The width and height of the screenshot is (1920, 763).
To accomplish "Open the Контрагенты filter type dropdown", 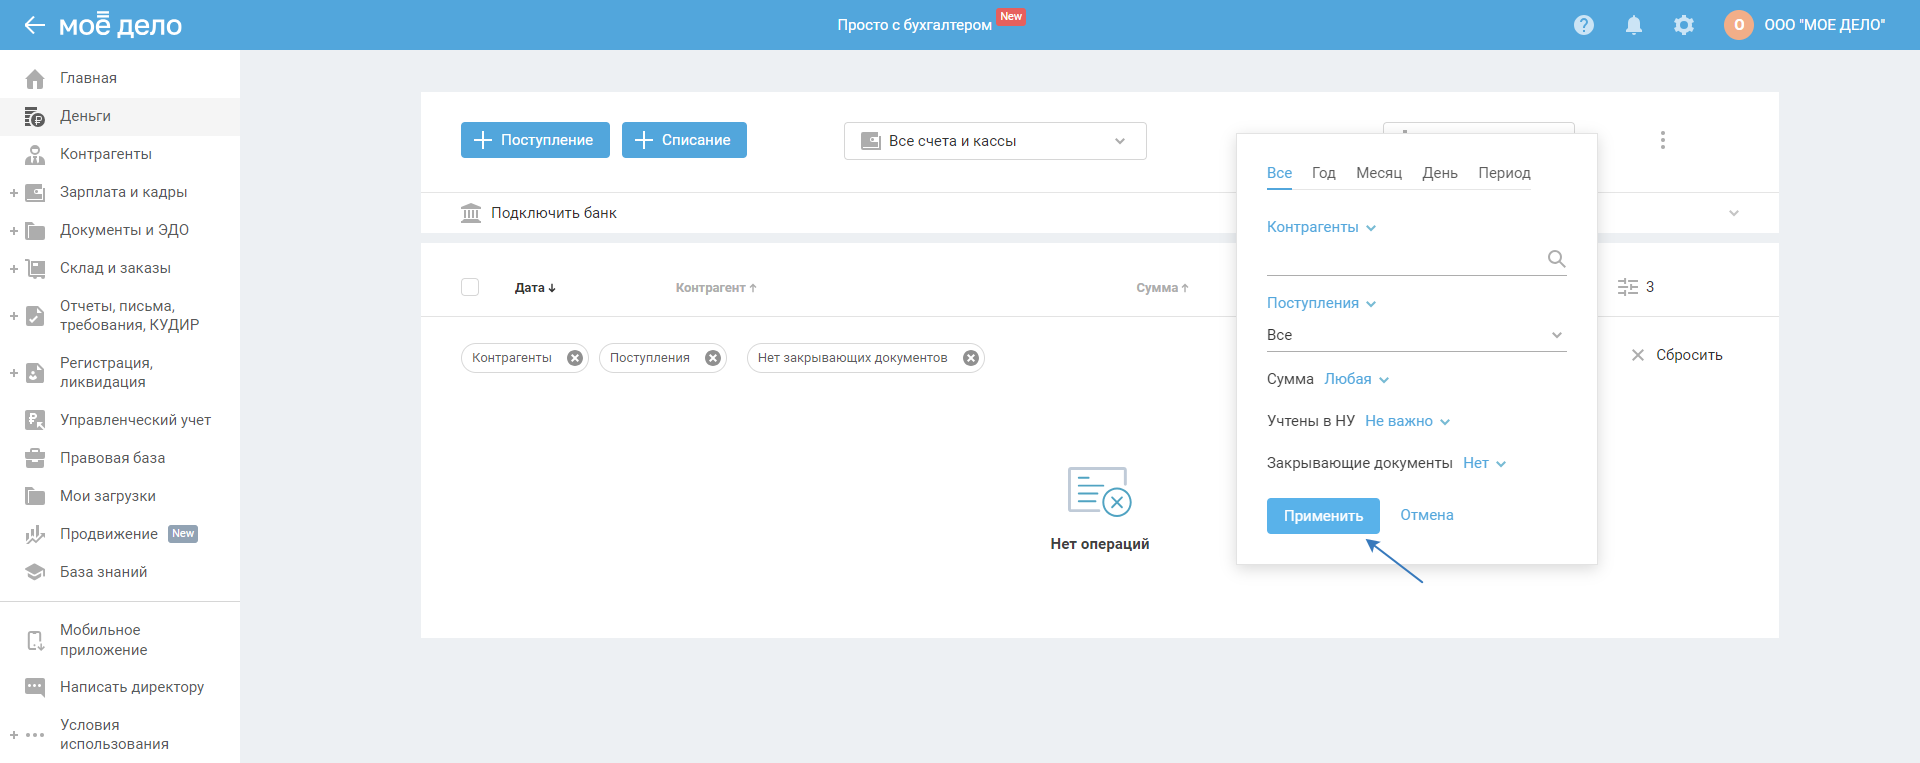I will point(1321,227).
